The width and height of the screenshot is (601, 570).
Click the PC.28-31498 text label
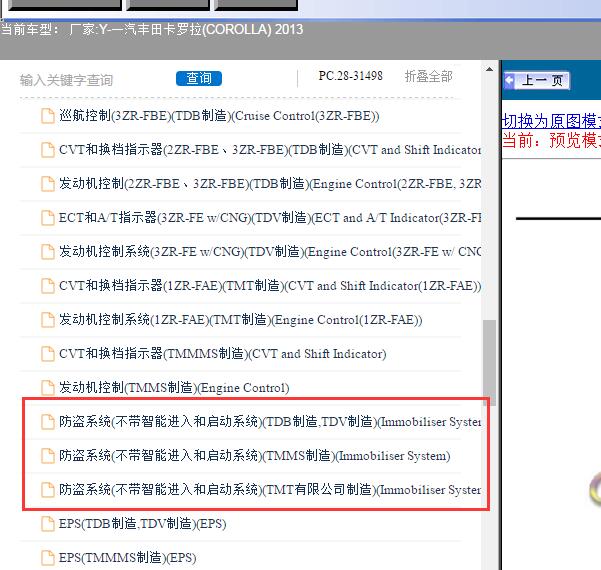click(350, 76)
